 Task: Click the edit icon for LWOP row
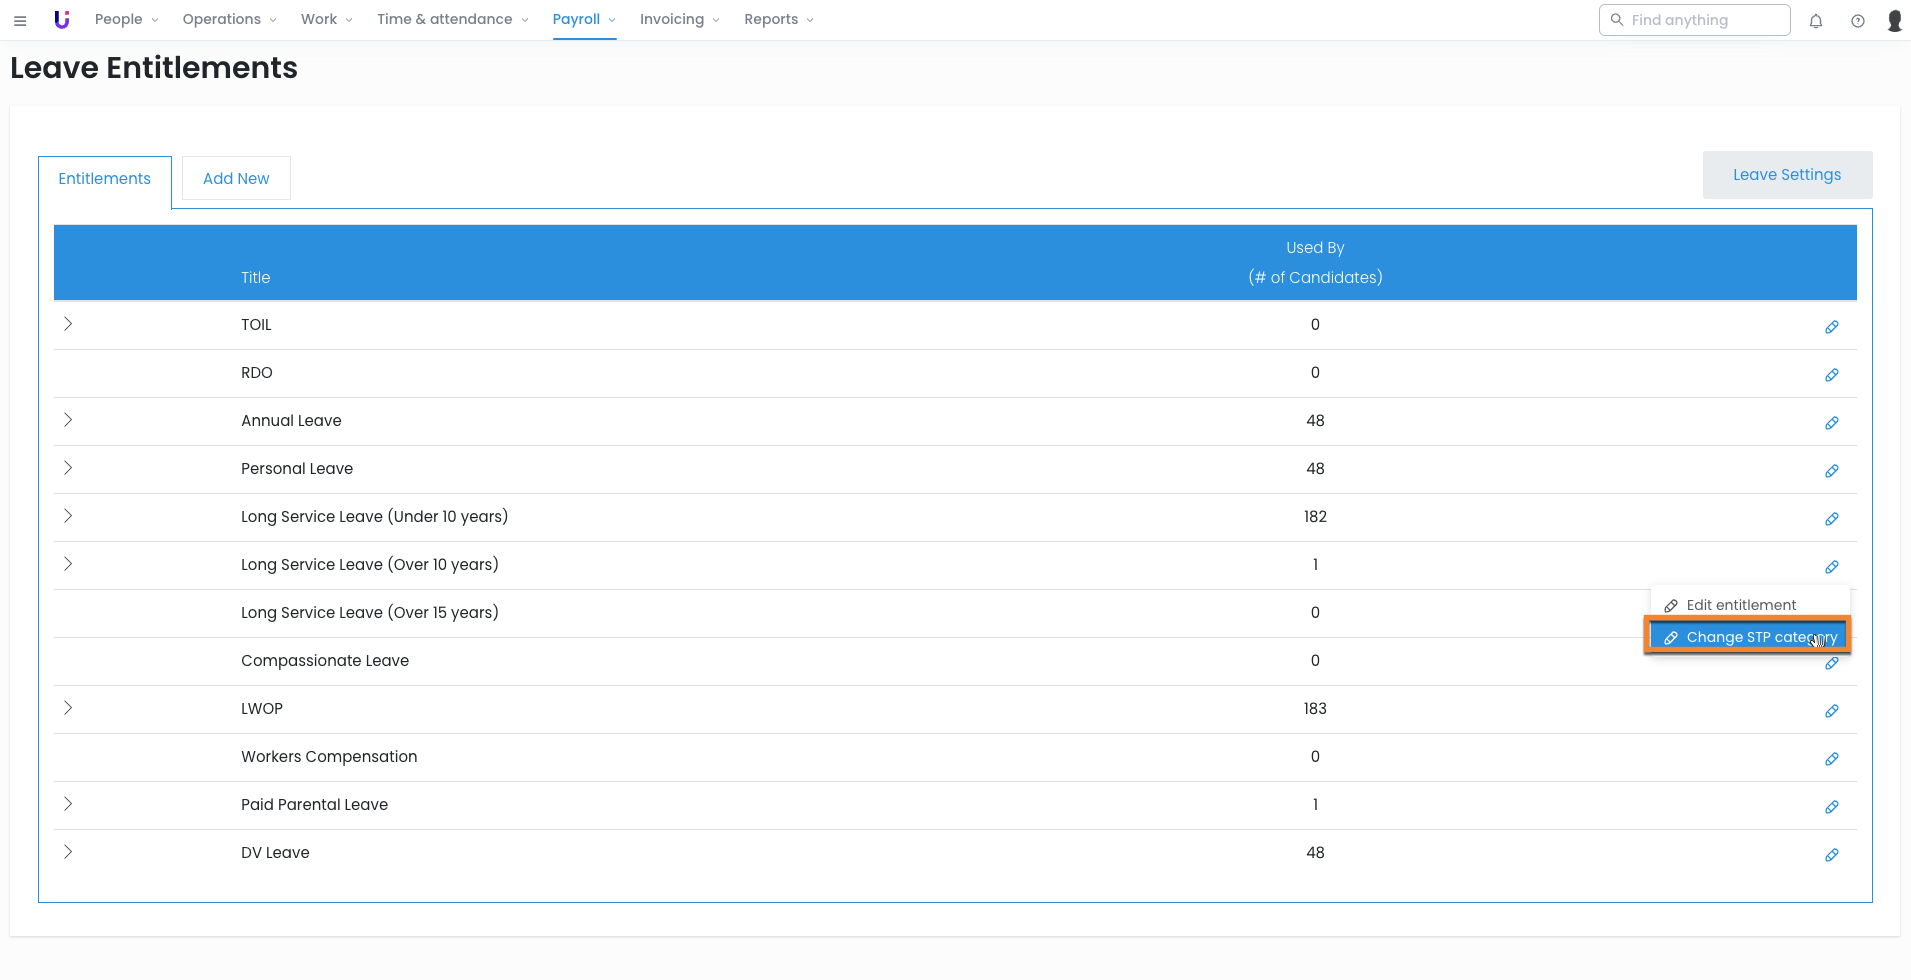[1832, 711]
